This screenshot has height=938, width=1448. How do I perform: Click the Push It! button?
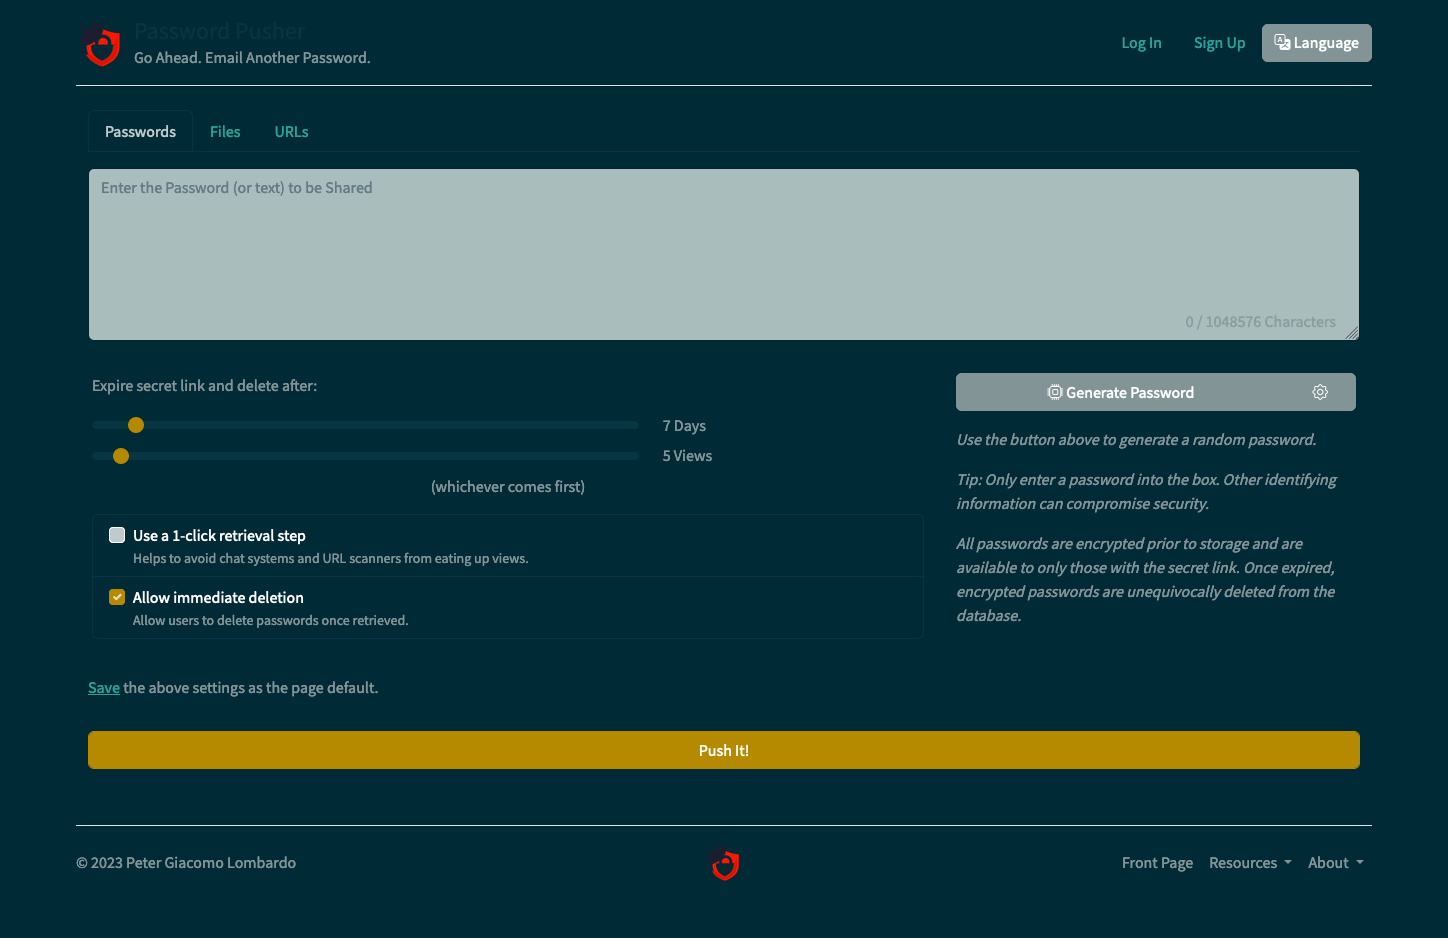click(723, 749)
